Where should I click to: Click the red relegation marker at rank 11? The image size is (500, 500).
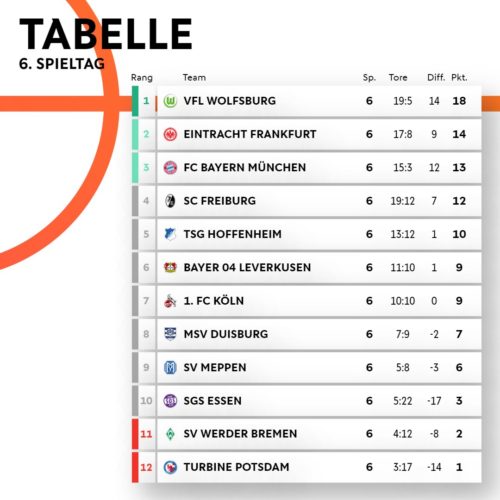tap(135, 434)
